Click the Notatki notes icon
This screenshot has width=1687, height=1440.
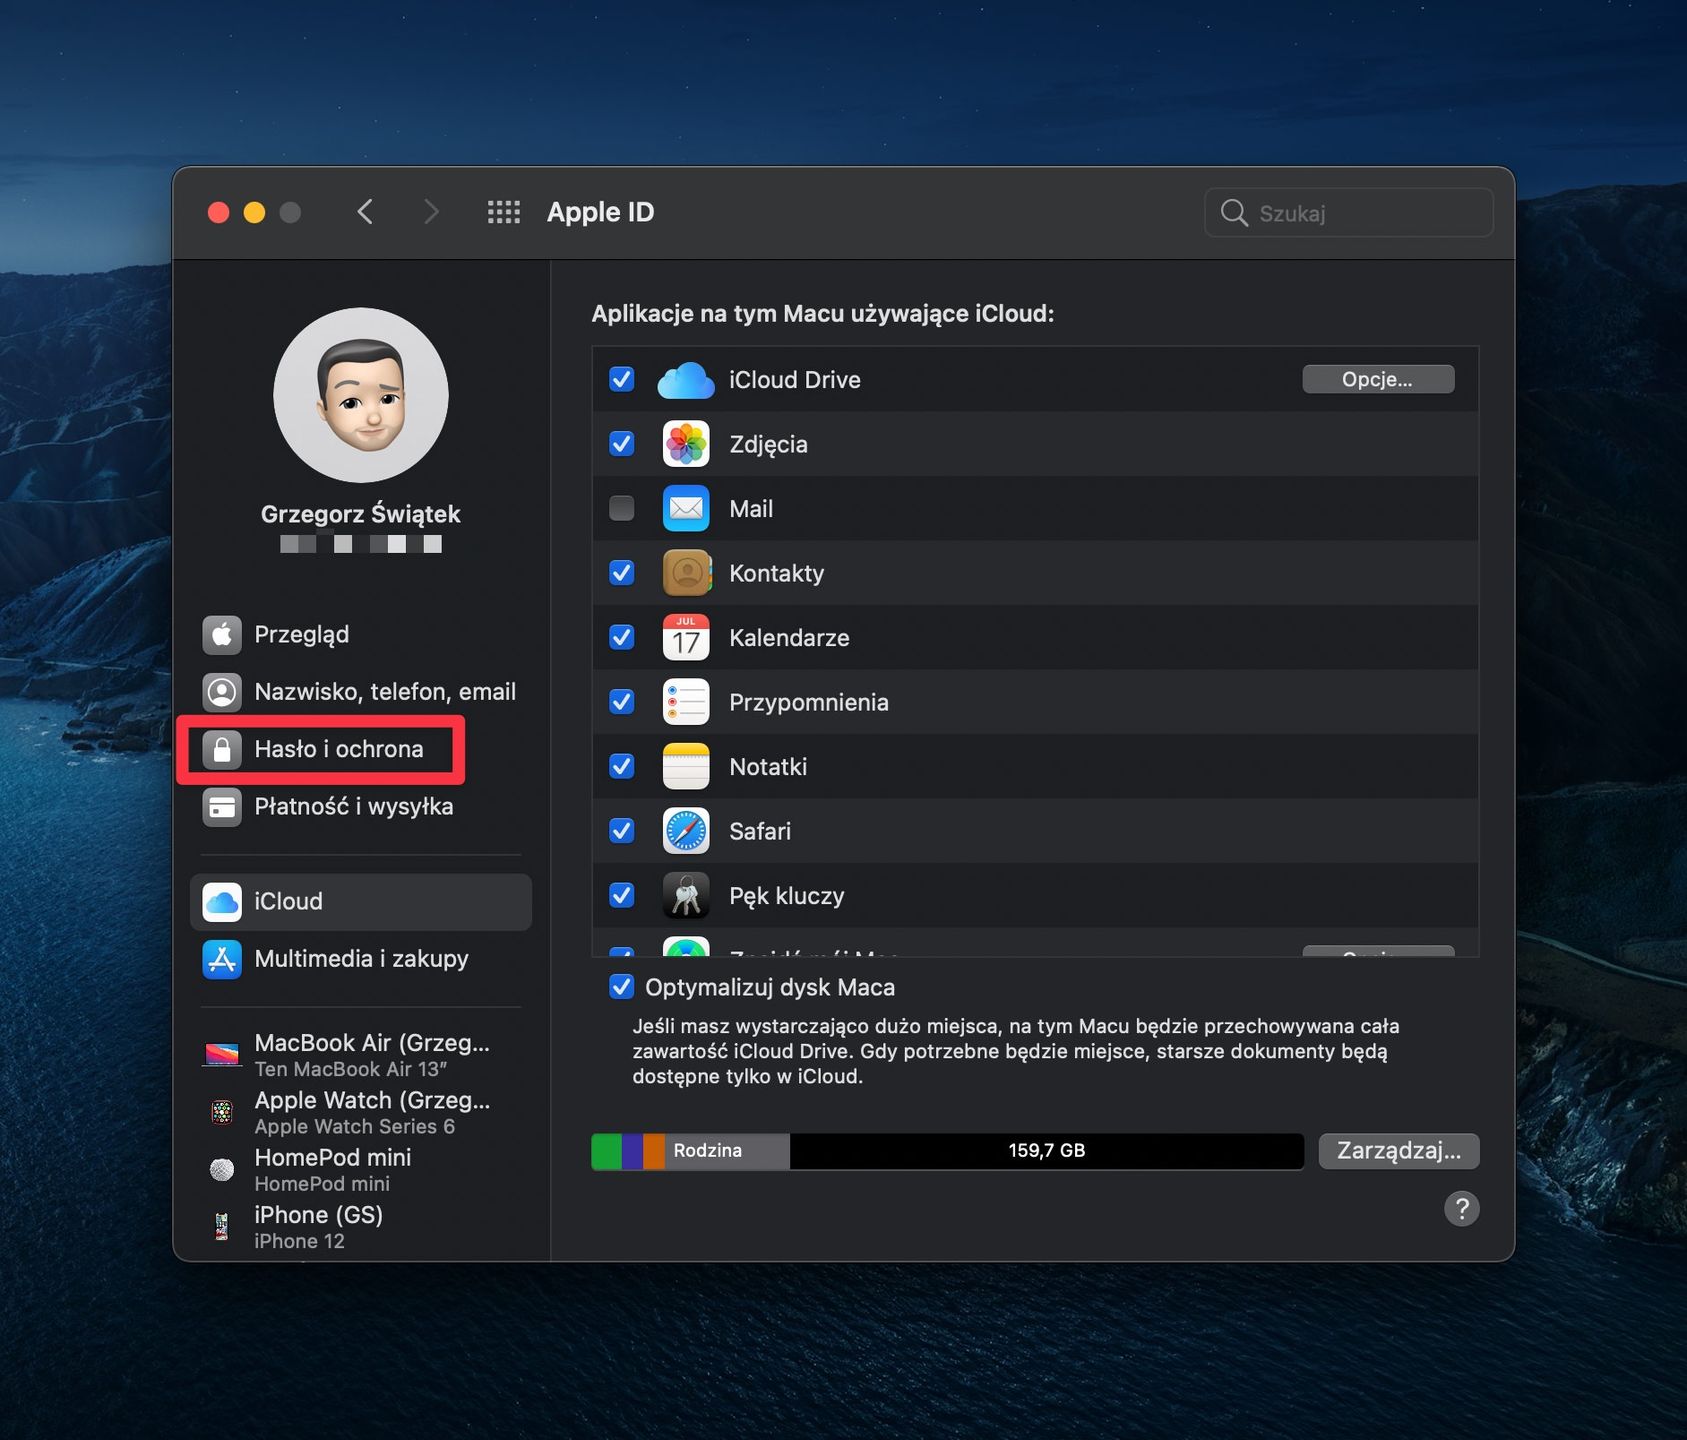(x=686, y=767)
